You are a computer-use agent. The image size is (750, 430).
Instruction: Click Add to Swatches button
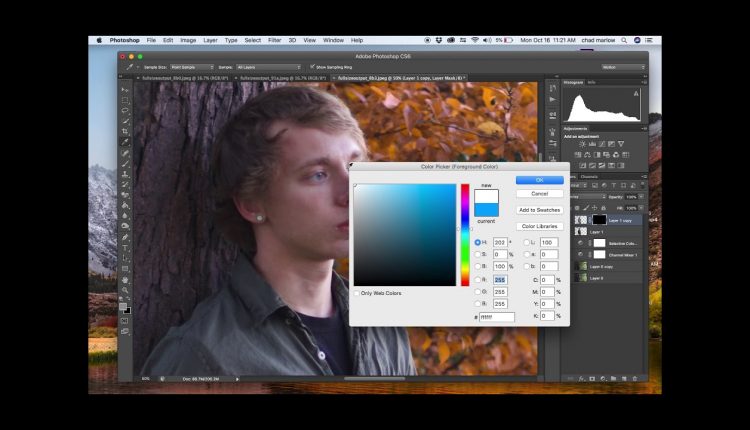(x=540, y=210)
